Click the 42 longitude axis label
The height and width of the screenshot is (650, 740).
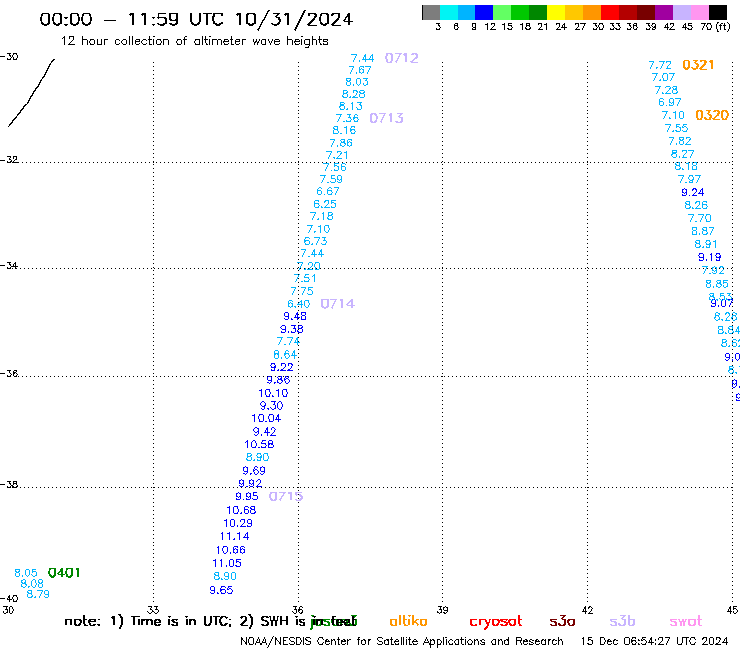[x=587, y=610]
